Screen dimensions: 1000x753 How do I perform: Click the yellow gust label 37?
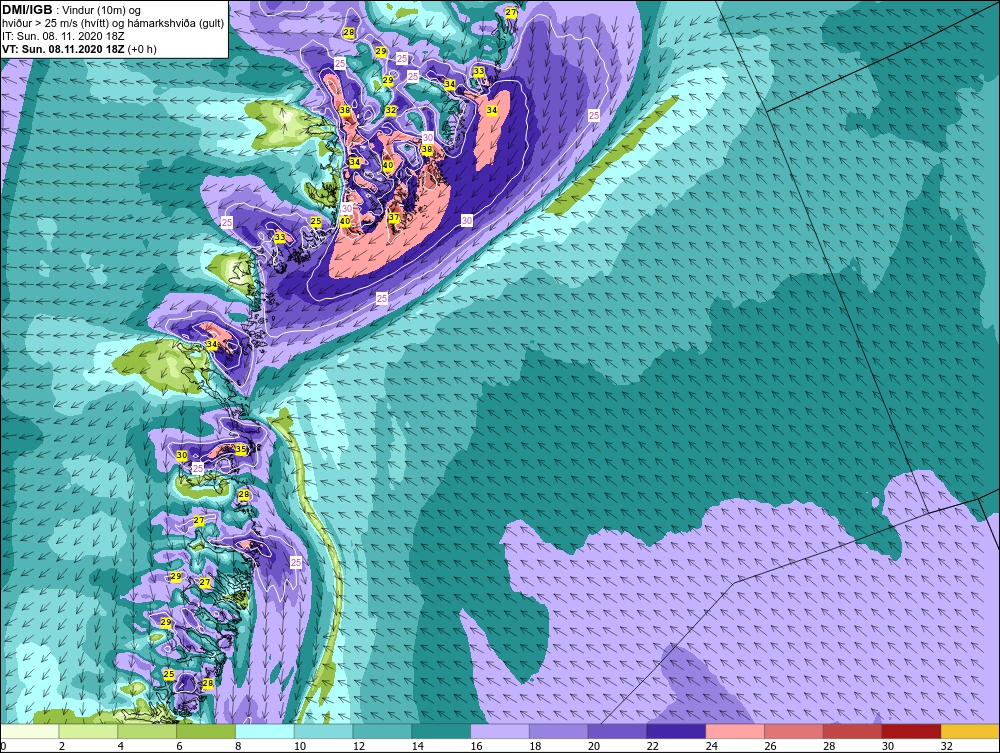[x=393, y=217]
